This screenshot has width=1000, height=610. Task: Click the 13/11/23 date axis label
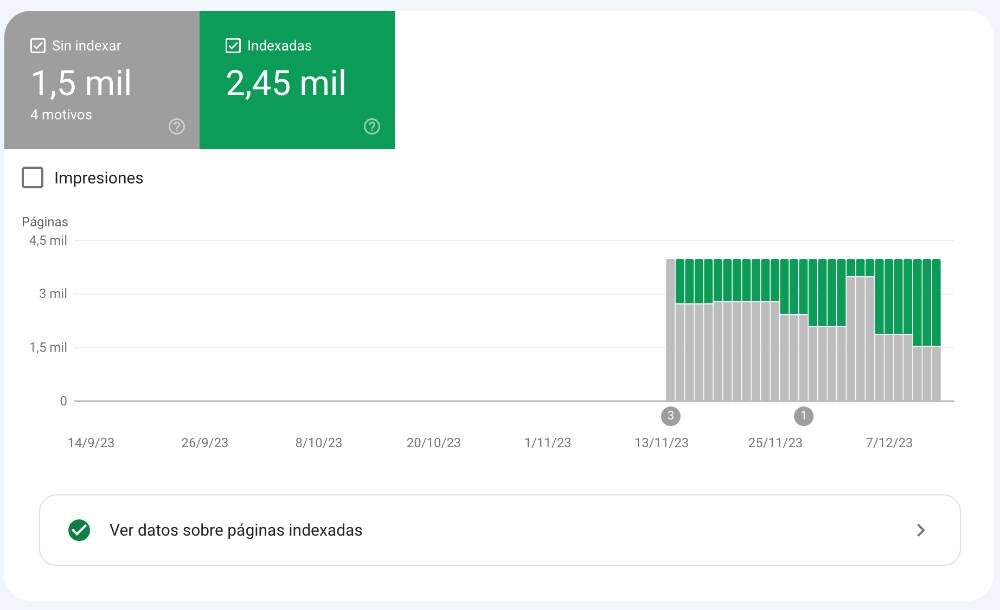coord(662,443)
